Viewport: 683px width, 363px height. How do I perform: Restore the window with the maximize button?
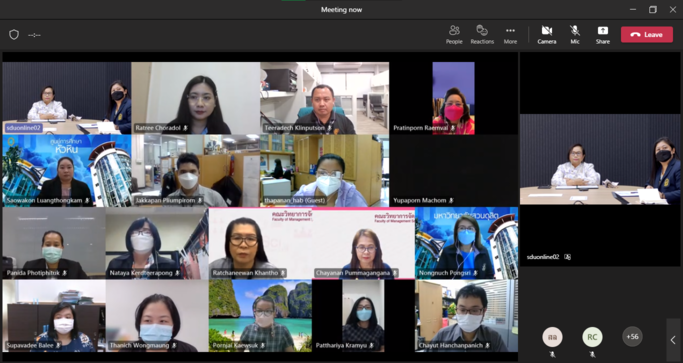(653, 10)
